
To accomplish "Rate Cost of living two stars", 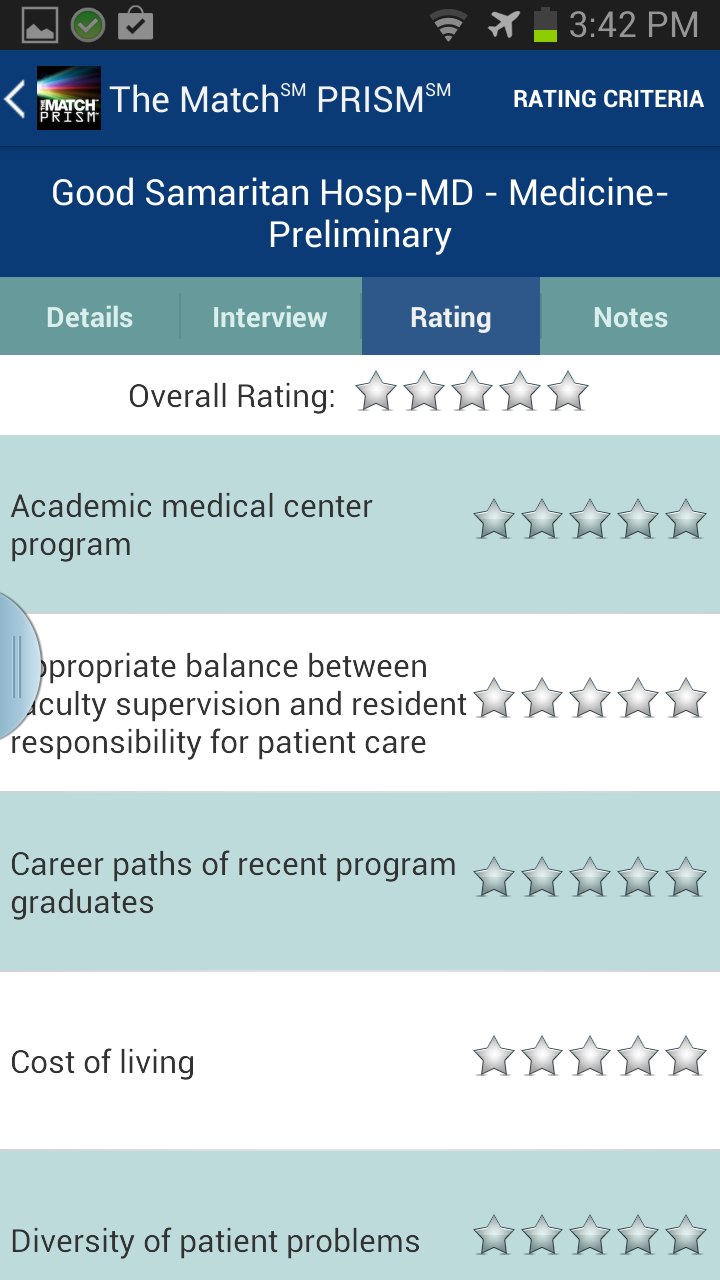I will 542,1057.
